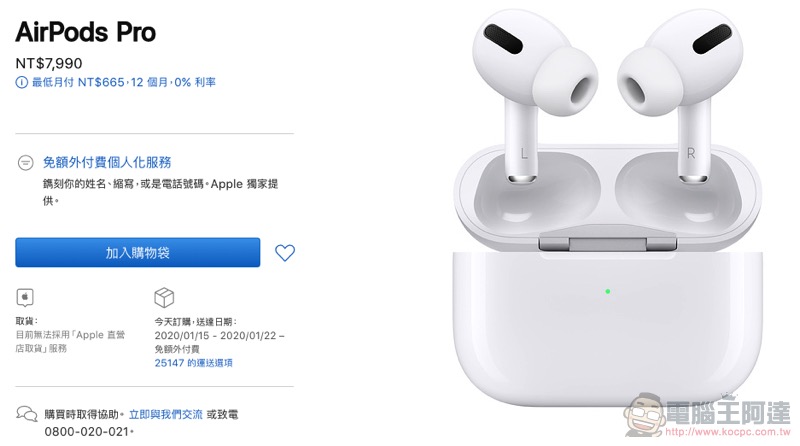The height and width of the screenshot is (446, 800).
Task: Click the Apple Store pickup icon
Action: pyautogui.click(x=25, y=297)
